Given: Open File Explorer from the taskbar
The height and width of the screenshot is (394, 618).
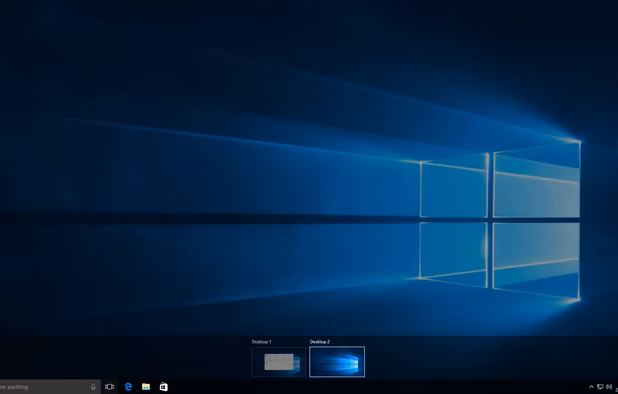Looking at the screenshot, I should click(146, 387).
